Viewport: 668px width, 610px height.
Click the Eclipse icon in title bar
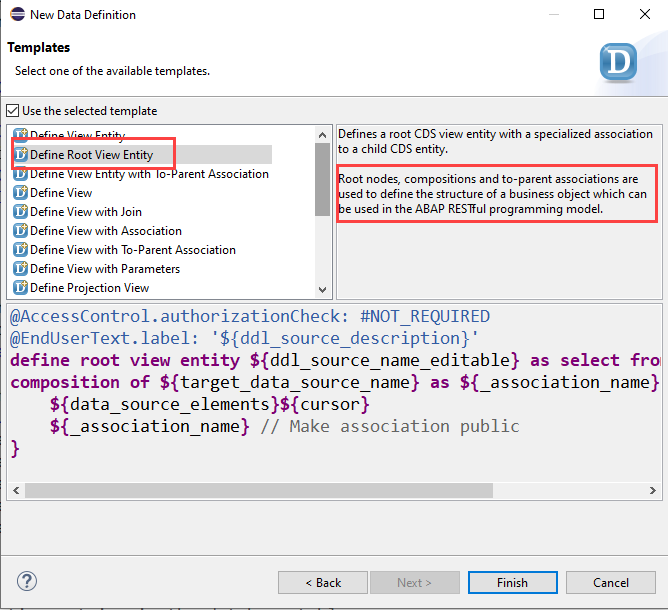click(17, 14)
